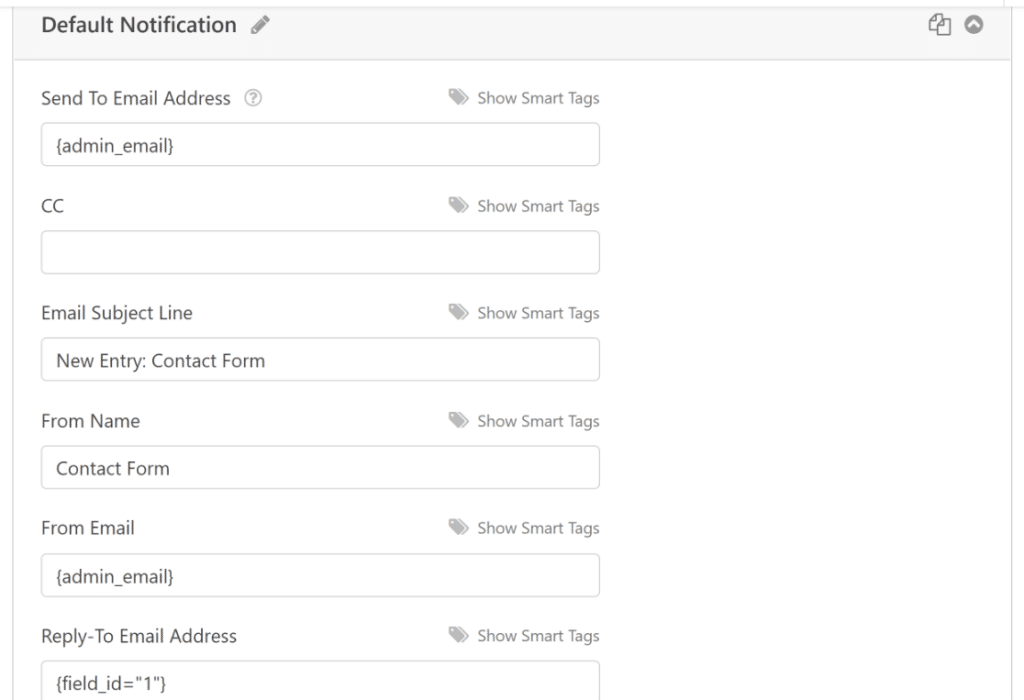Click the From Name input showing Contact Form
1024x700 pixels.
pos(320,467)
